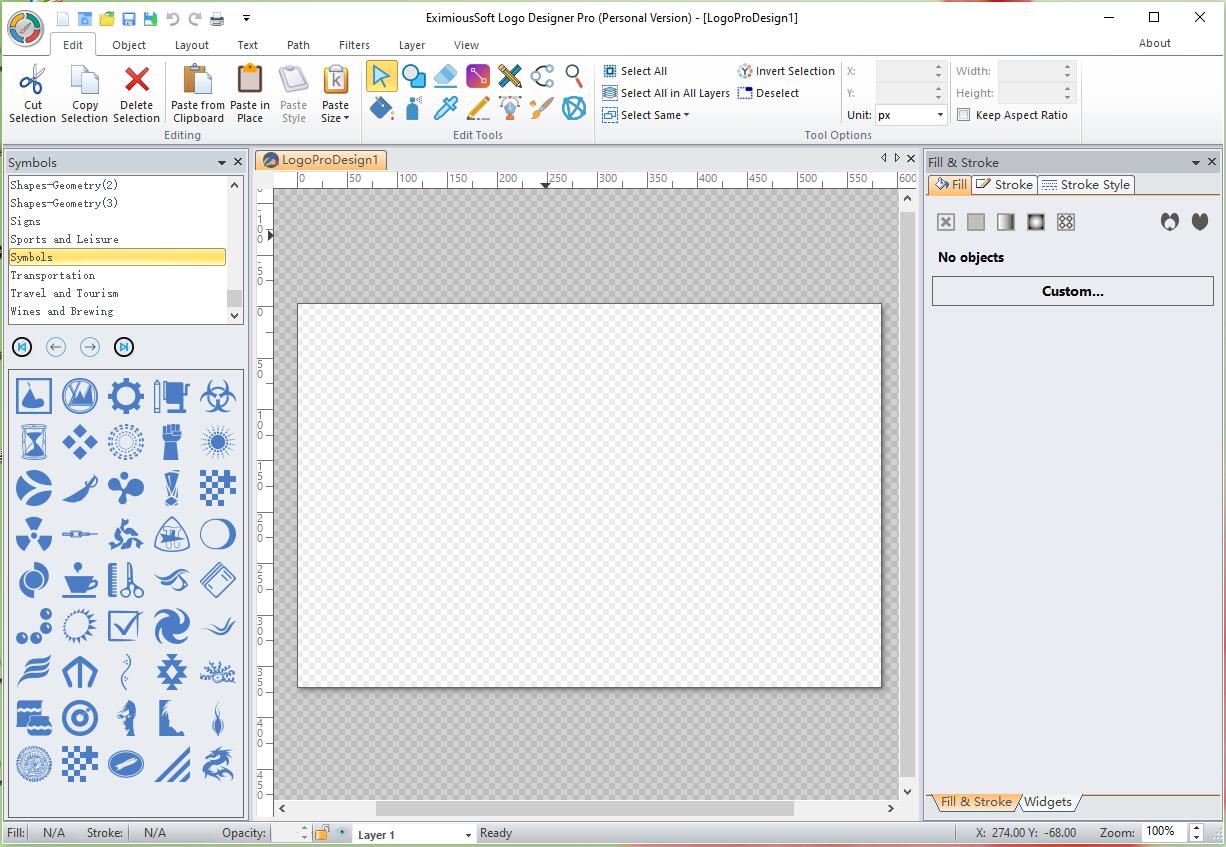Jump to first page of symbols
The image size is (1226, 847).
tap(22, 347)
